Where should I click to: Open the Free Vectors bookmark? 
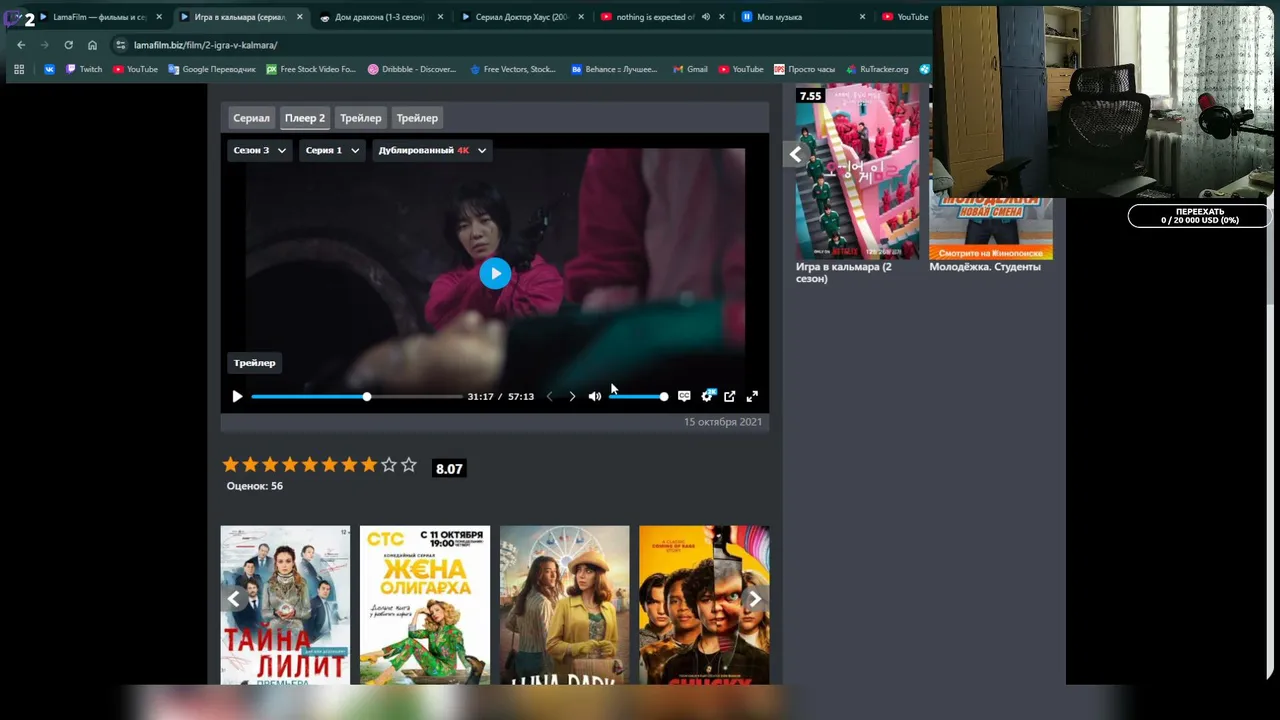pyautogui.click(x=512, y=69)
